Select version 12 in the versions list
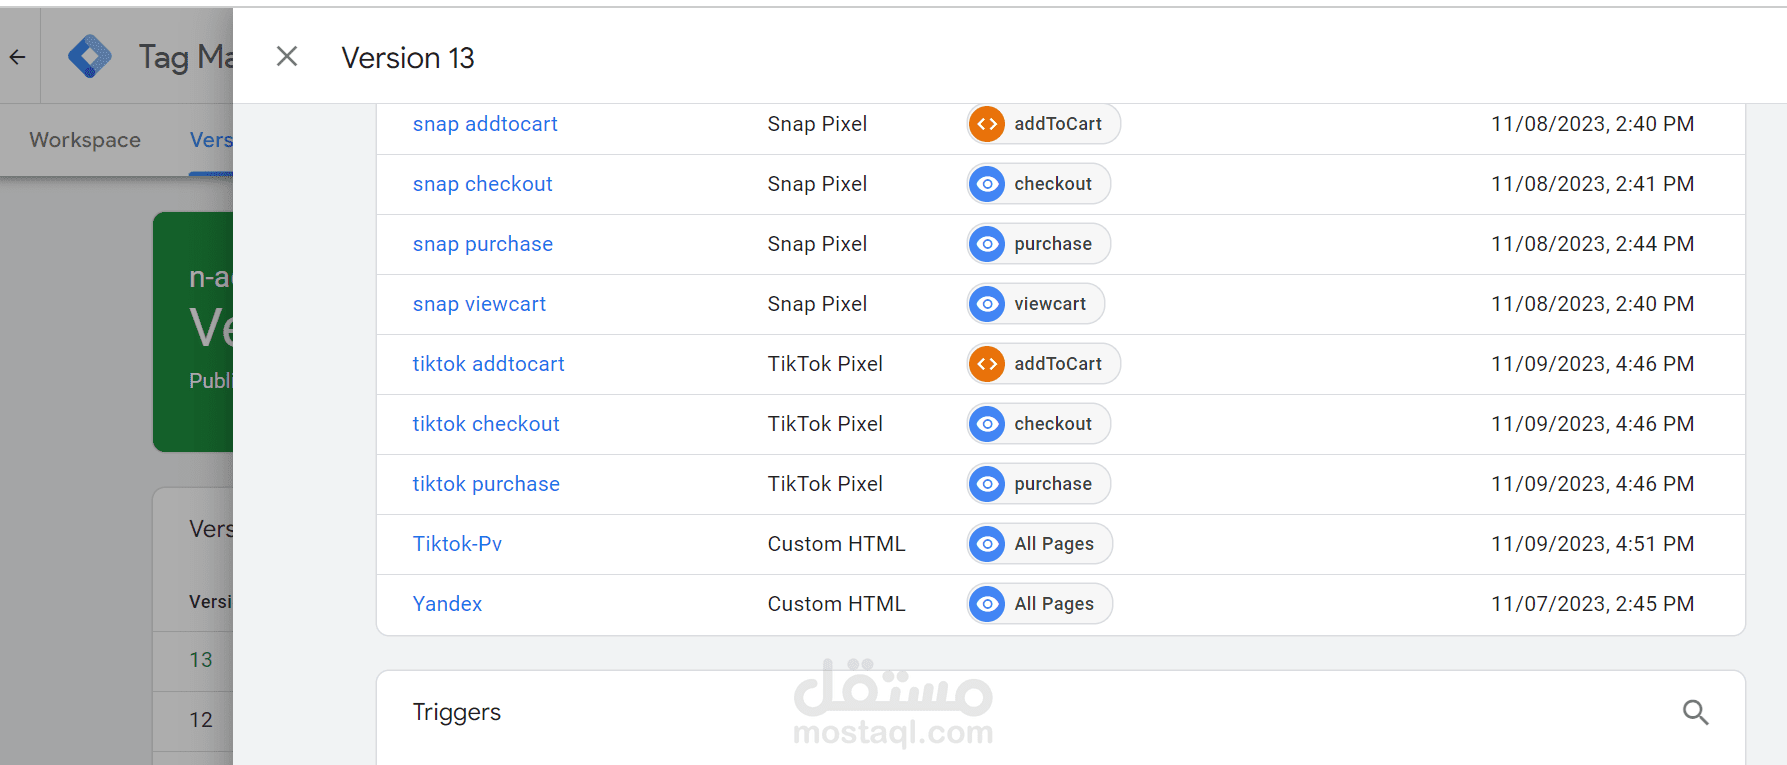The width and height of the screenshot is (1787, 765). [x=201, y=720]
